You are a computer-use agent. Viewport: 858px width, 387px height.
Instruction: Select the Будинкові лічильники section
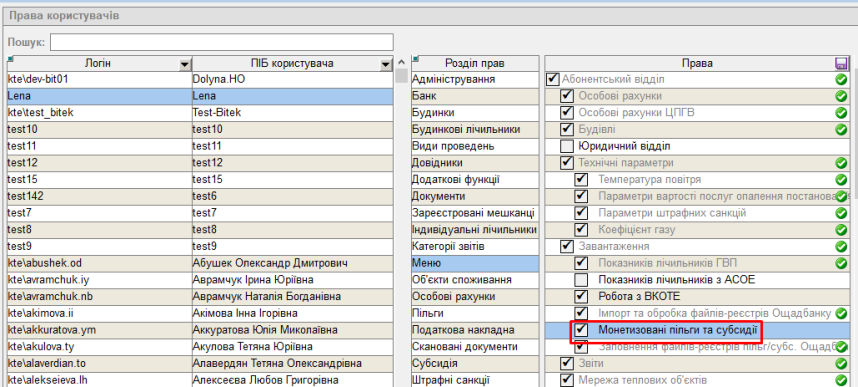click(x=475, y=130)
